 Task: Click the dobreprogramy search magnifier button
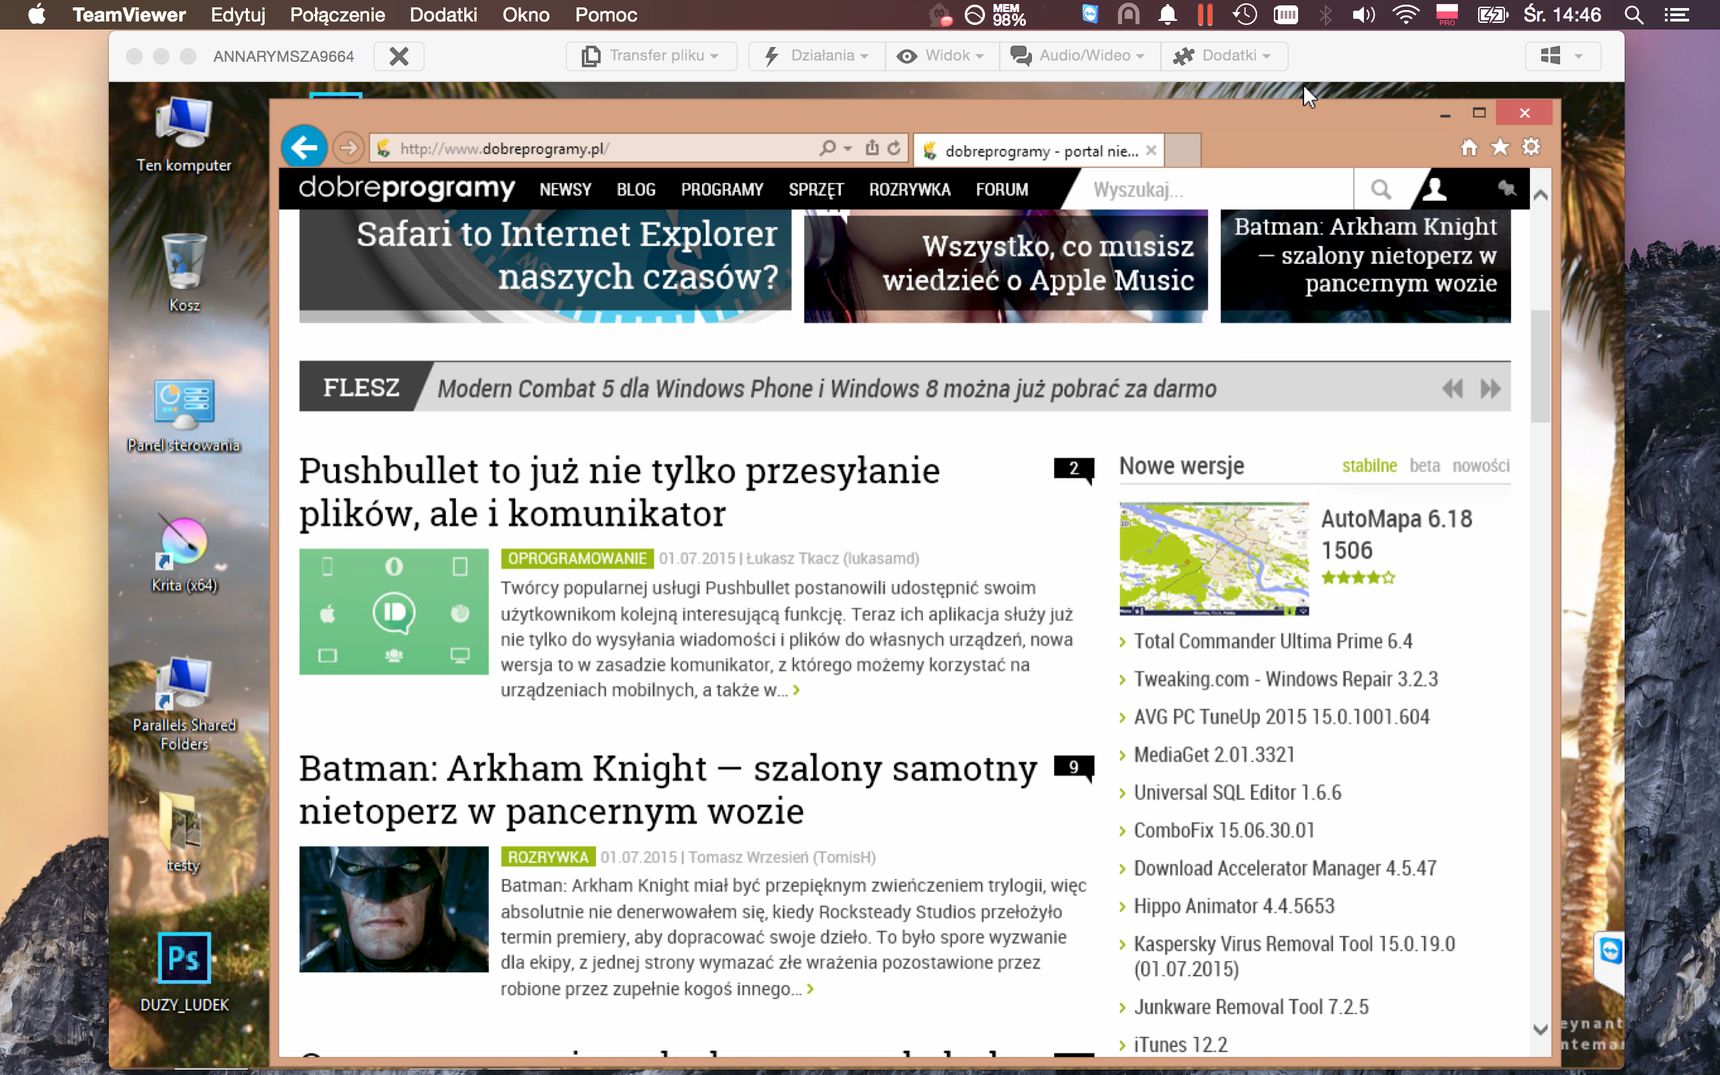[1381, 189]
